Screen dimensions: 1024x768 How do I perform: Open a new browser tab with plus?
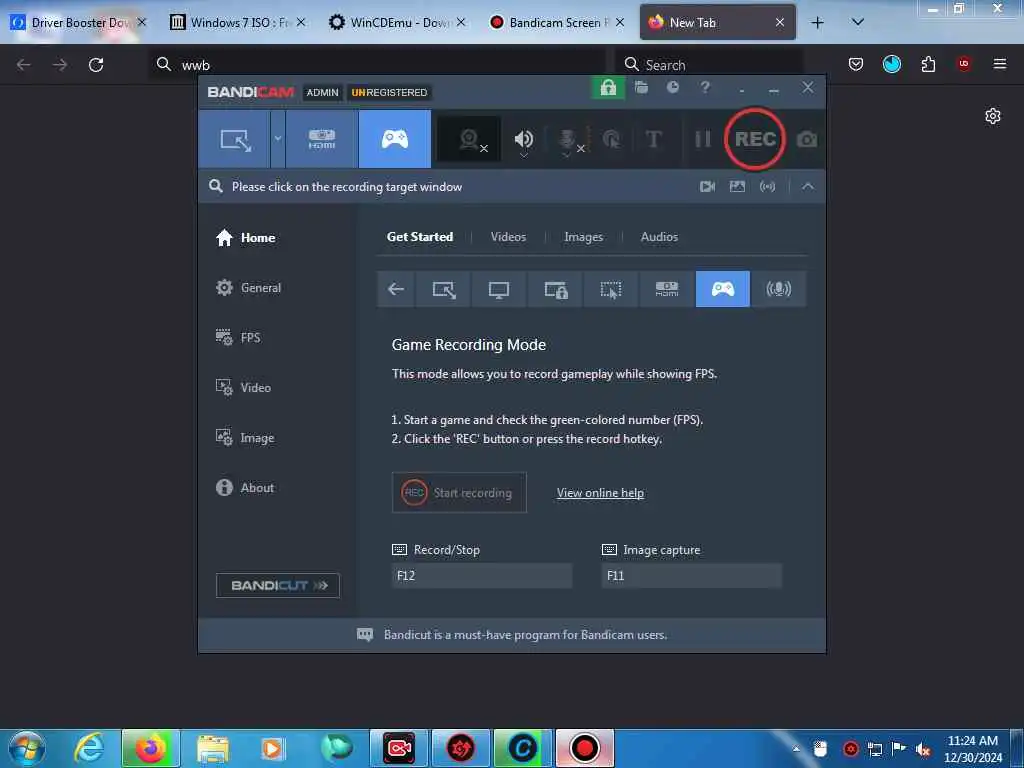coord(817,22)
